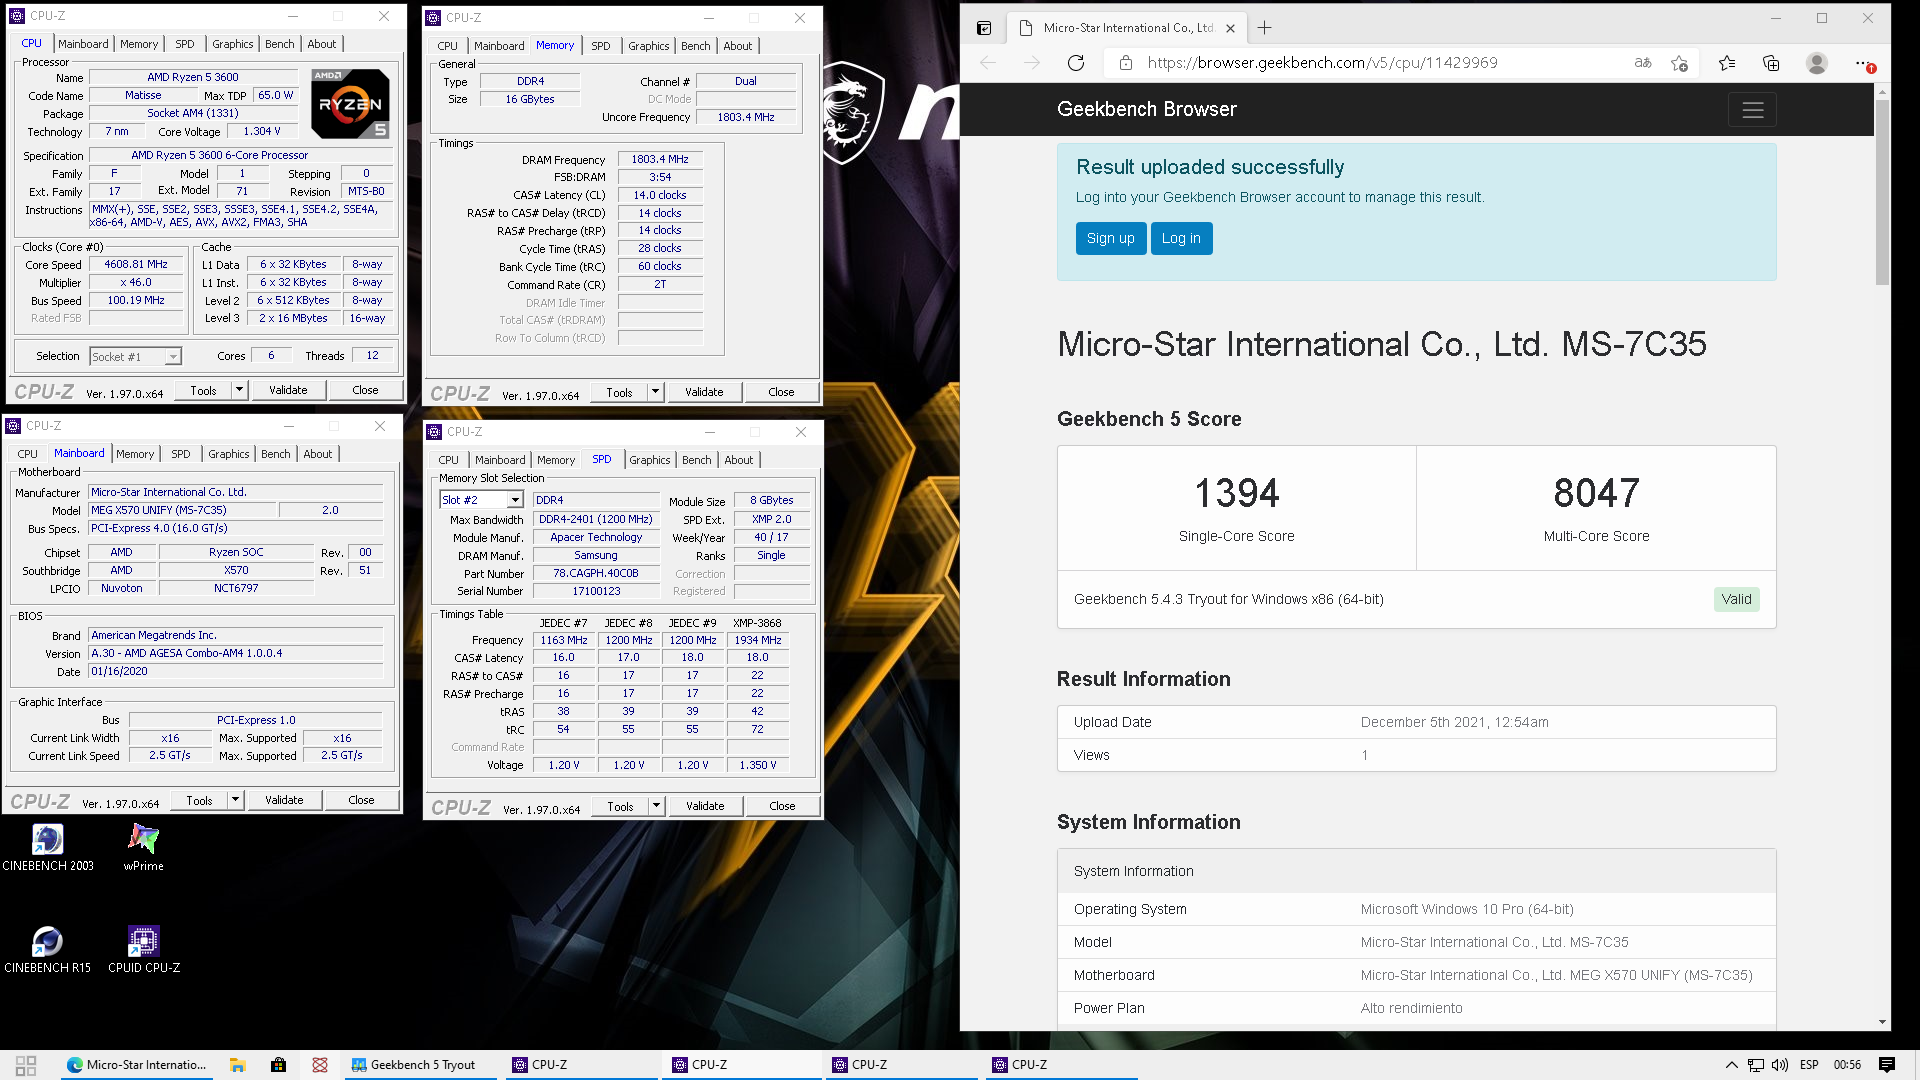Switch to Mainboard tab in top-left CPU-Z window
This screenshot has height=1080, width=1920.
[x=83, y=44]
